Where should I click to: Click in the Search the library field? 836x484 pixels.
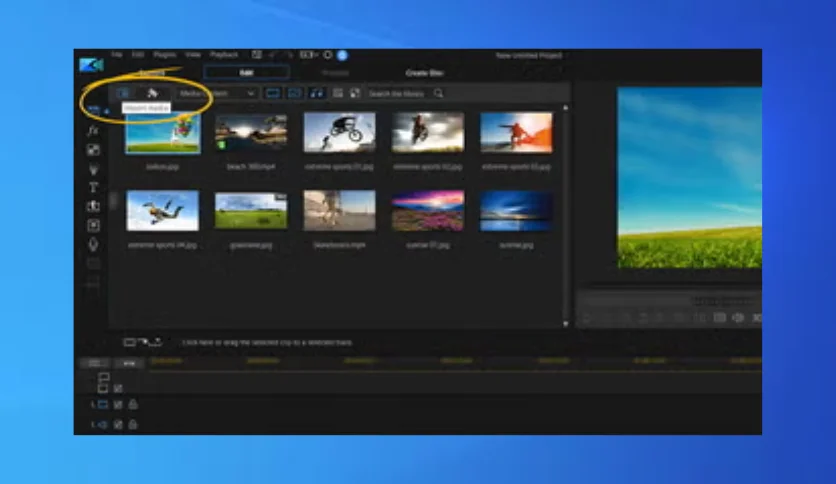tap(397, 93)
